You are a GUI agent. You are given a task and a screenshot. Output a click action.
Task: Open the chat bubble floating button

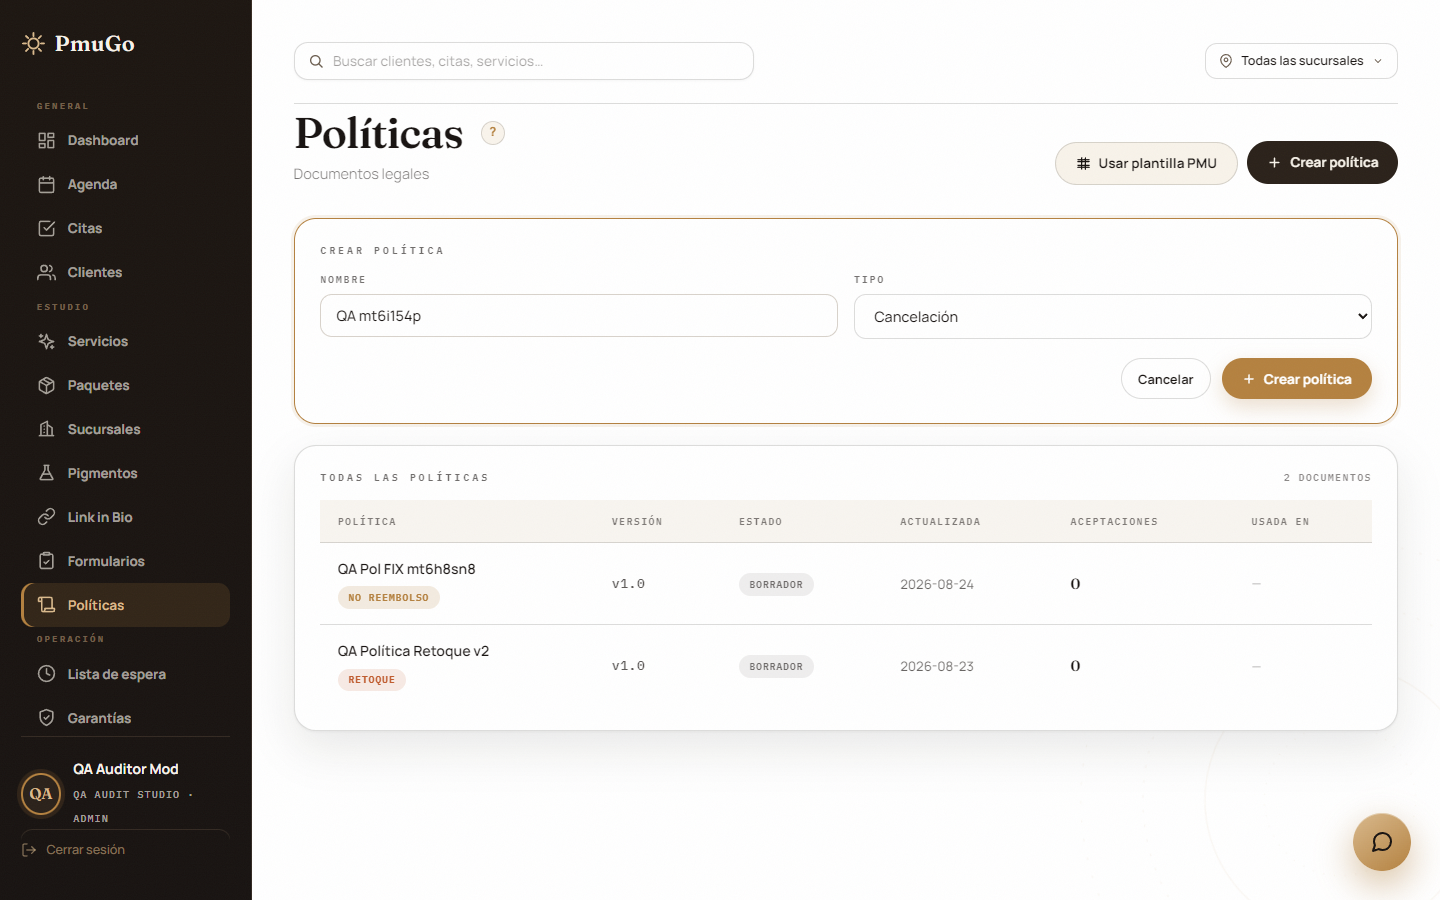1382,842
